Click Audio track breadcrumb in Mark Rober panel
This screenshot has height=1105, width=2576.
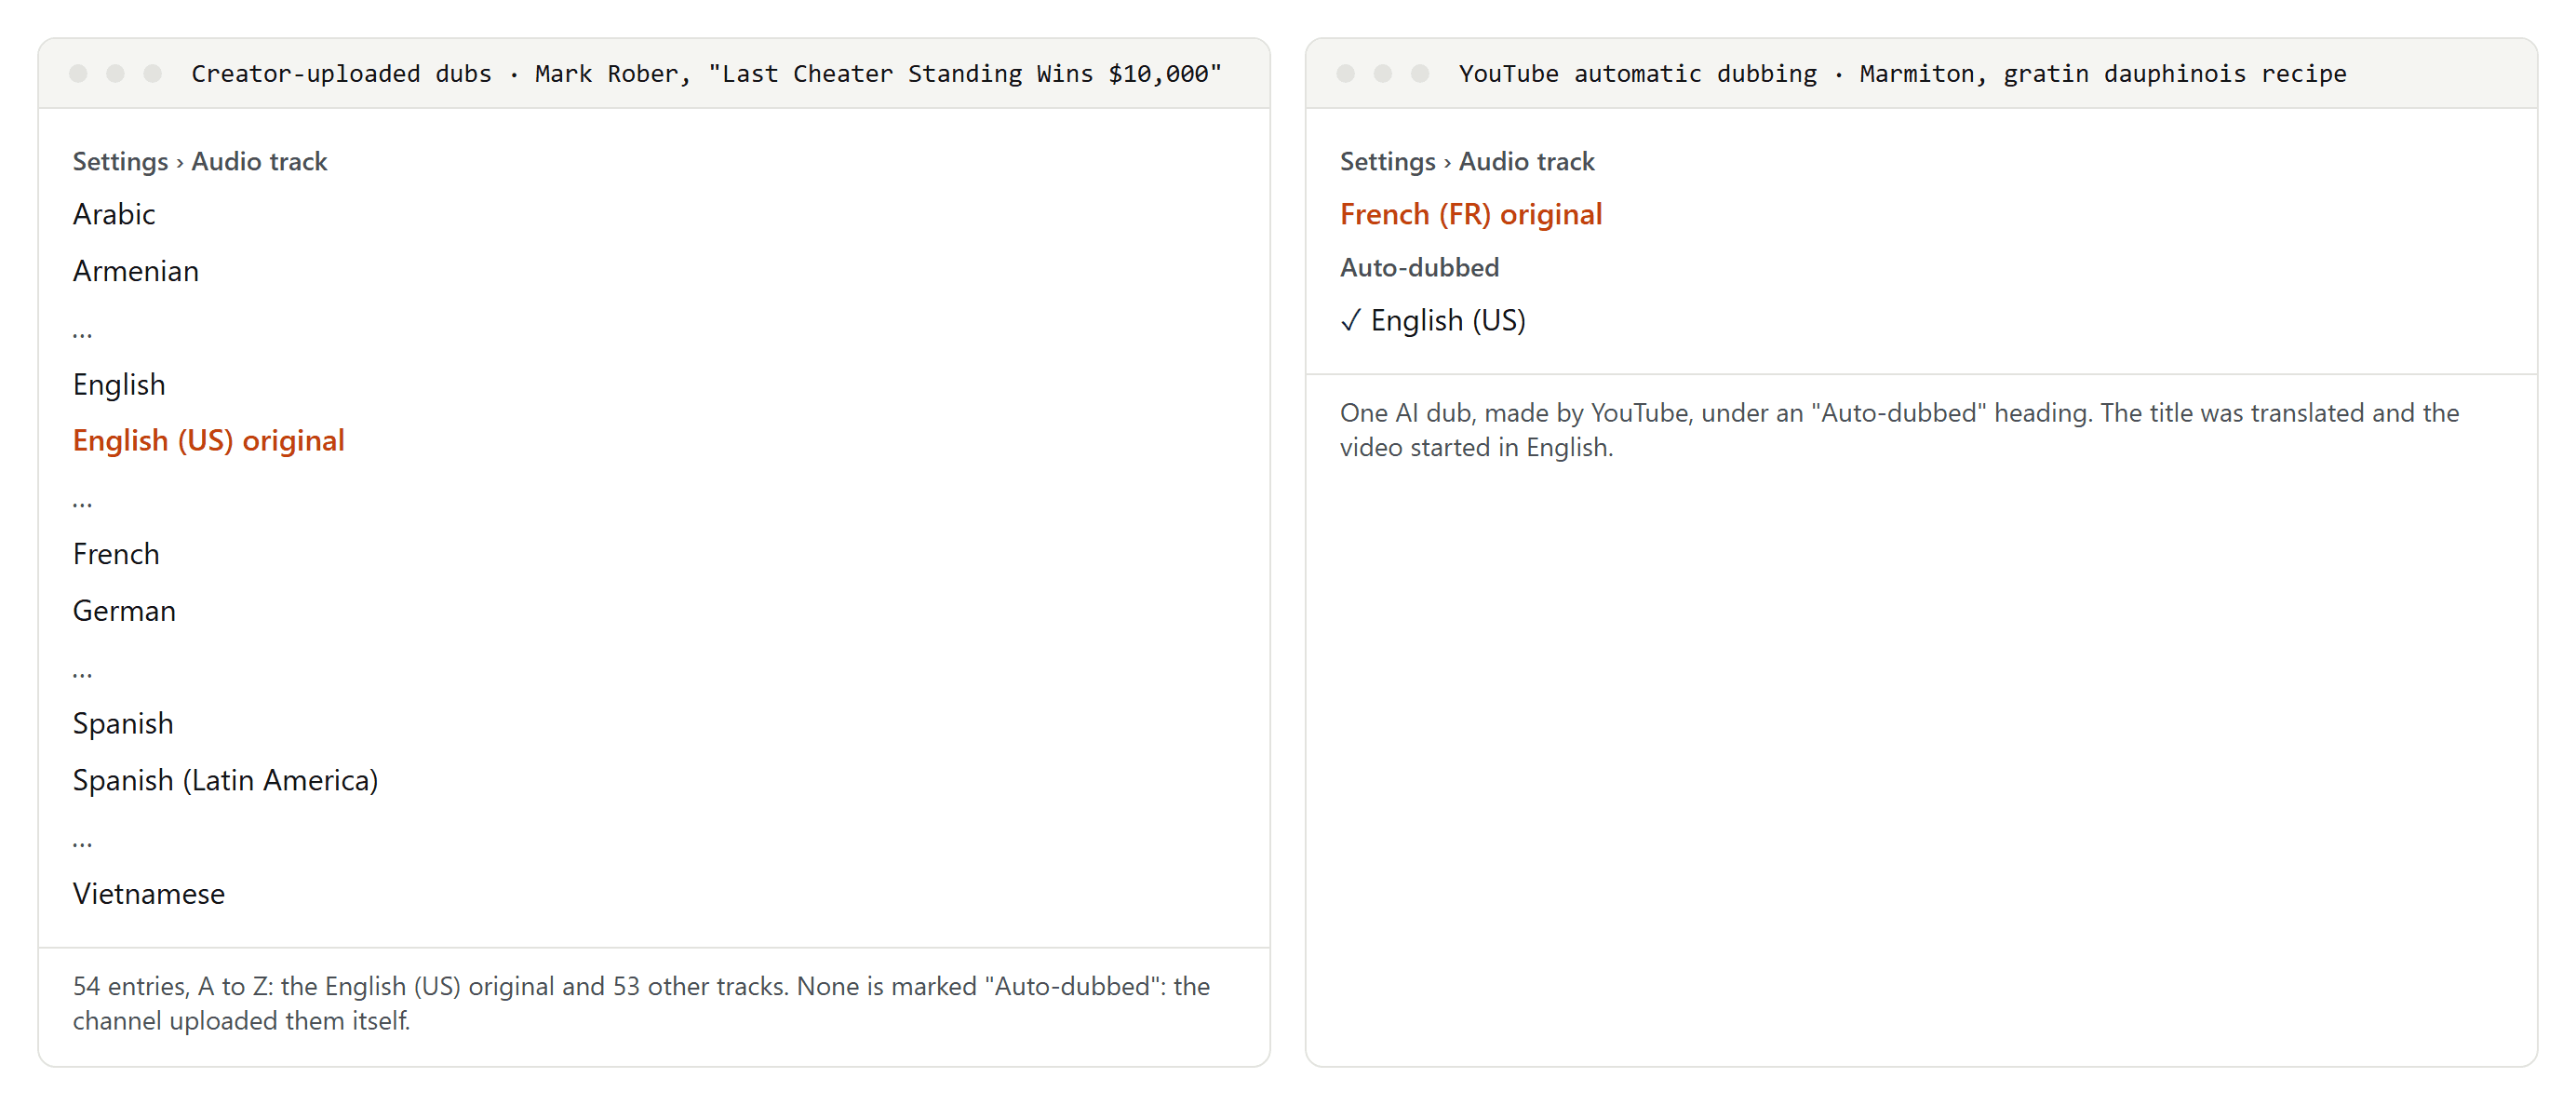pos(259,161)
